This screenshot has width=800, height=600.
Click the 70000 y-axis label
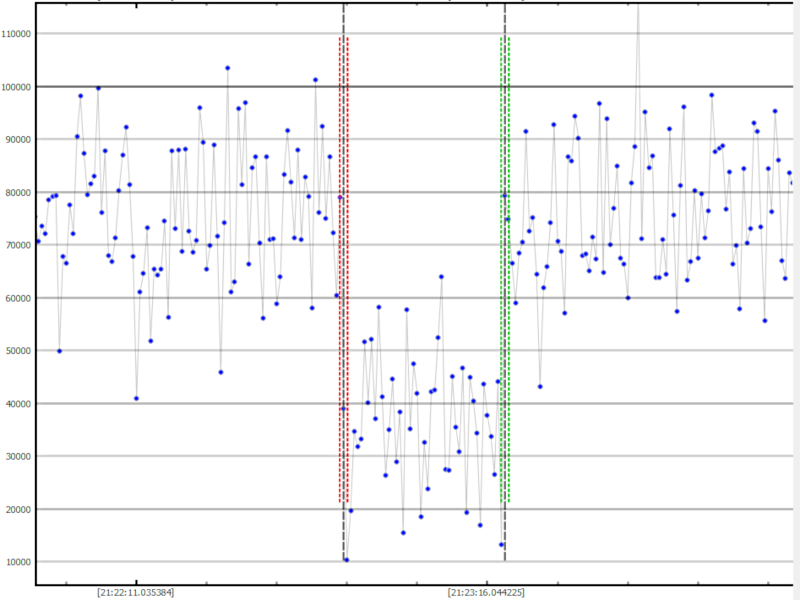pos(19,245)
